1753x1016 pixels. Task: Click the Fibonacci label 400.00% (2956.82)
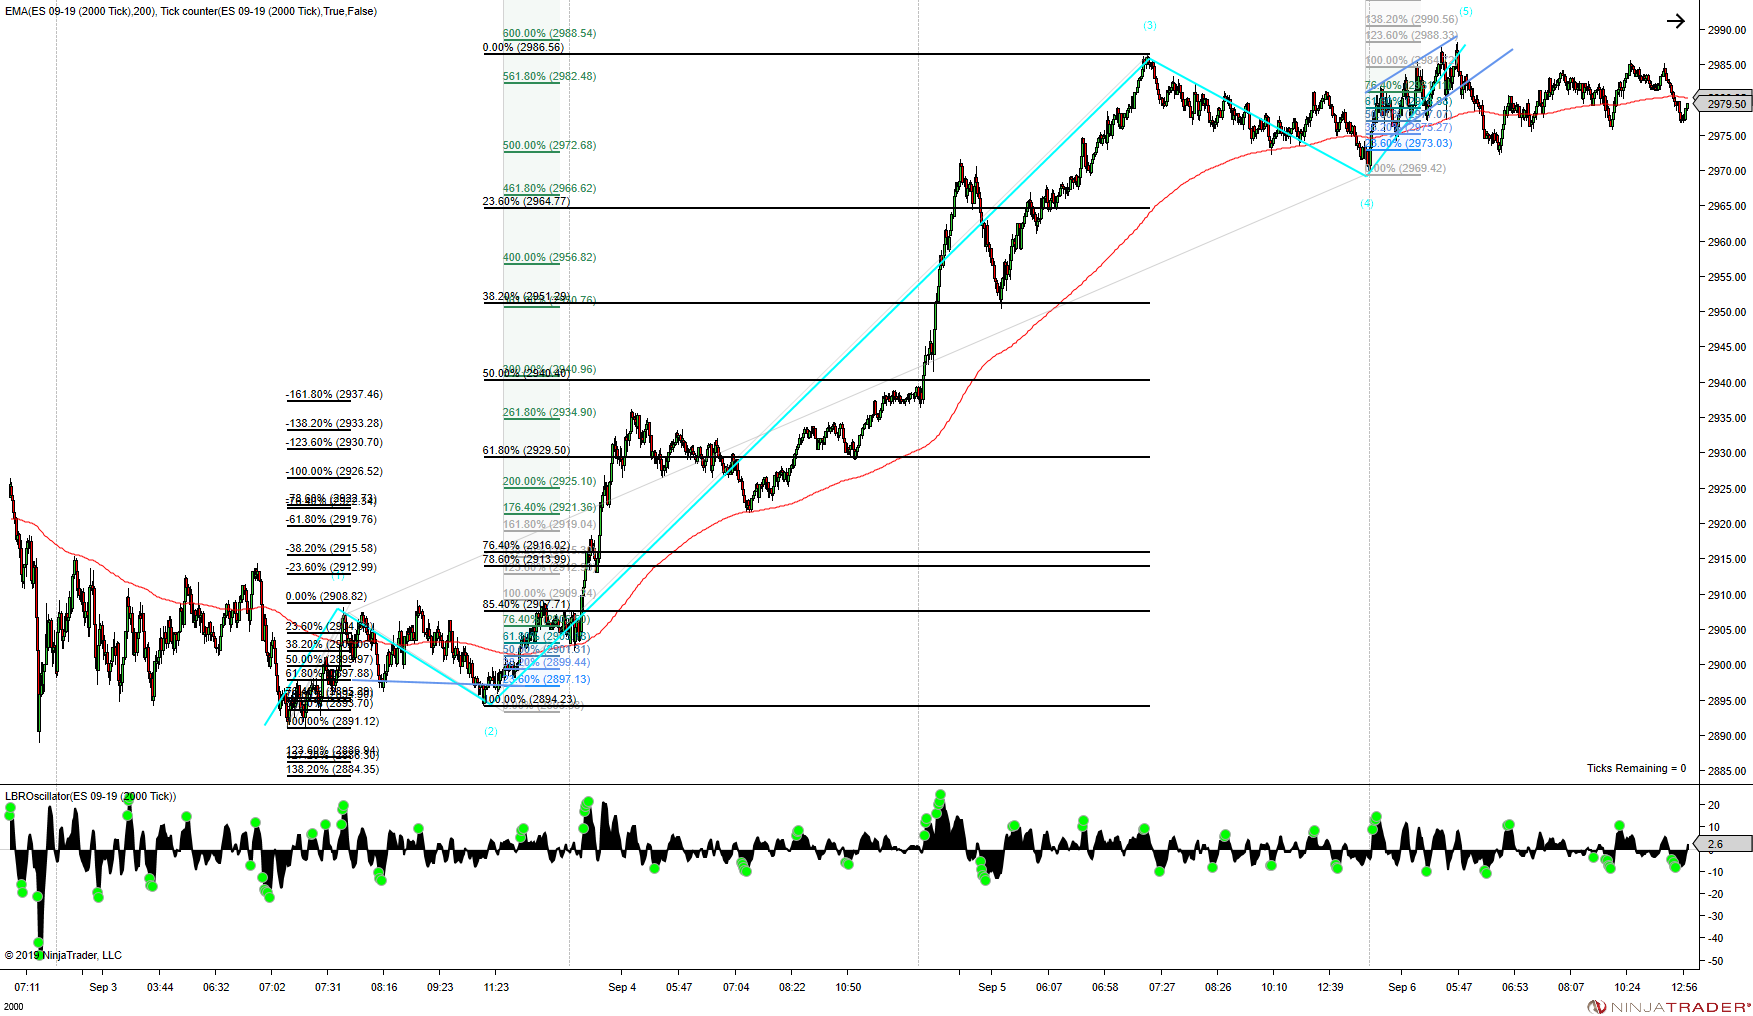(549, 257)
